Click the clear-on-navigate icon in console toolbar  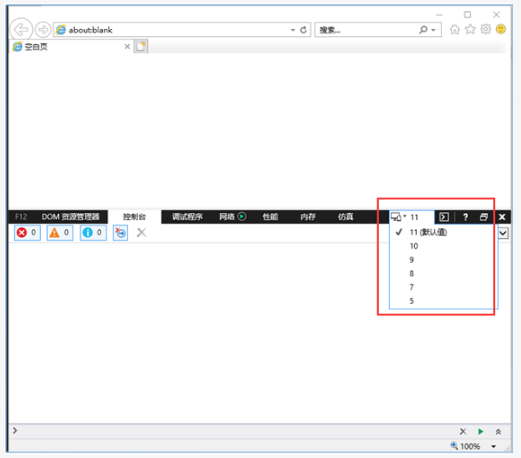(x=120, y=233)
